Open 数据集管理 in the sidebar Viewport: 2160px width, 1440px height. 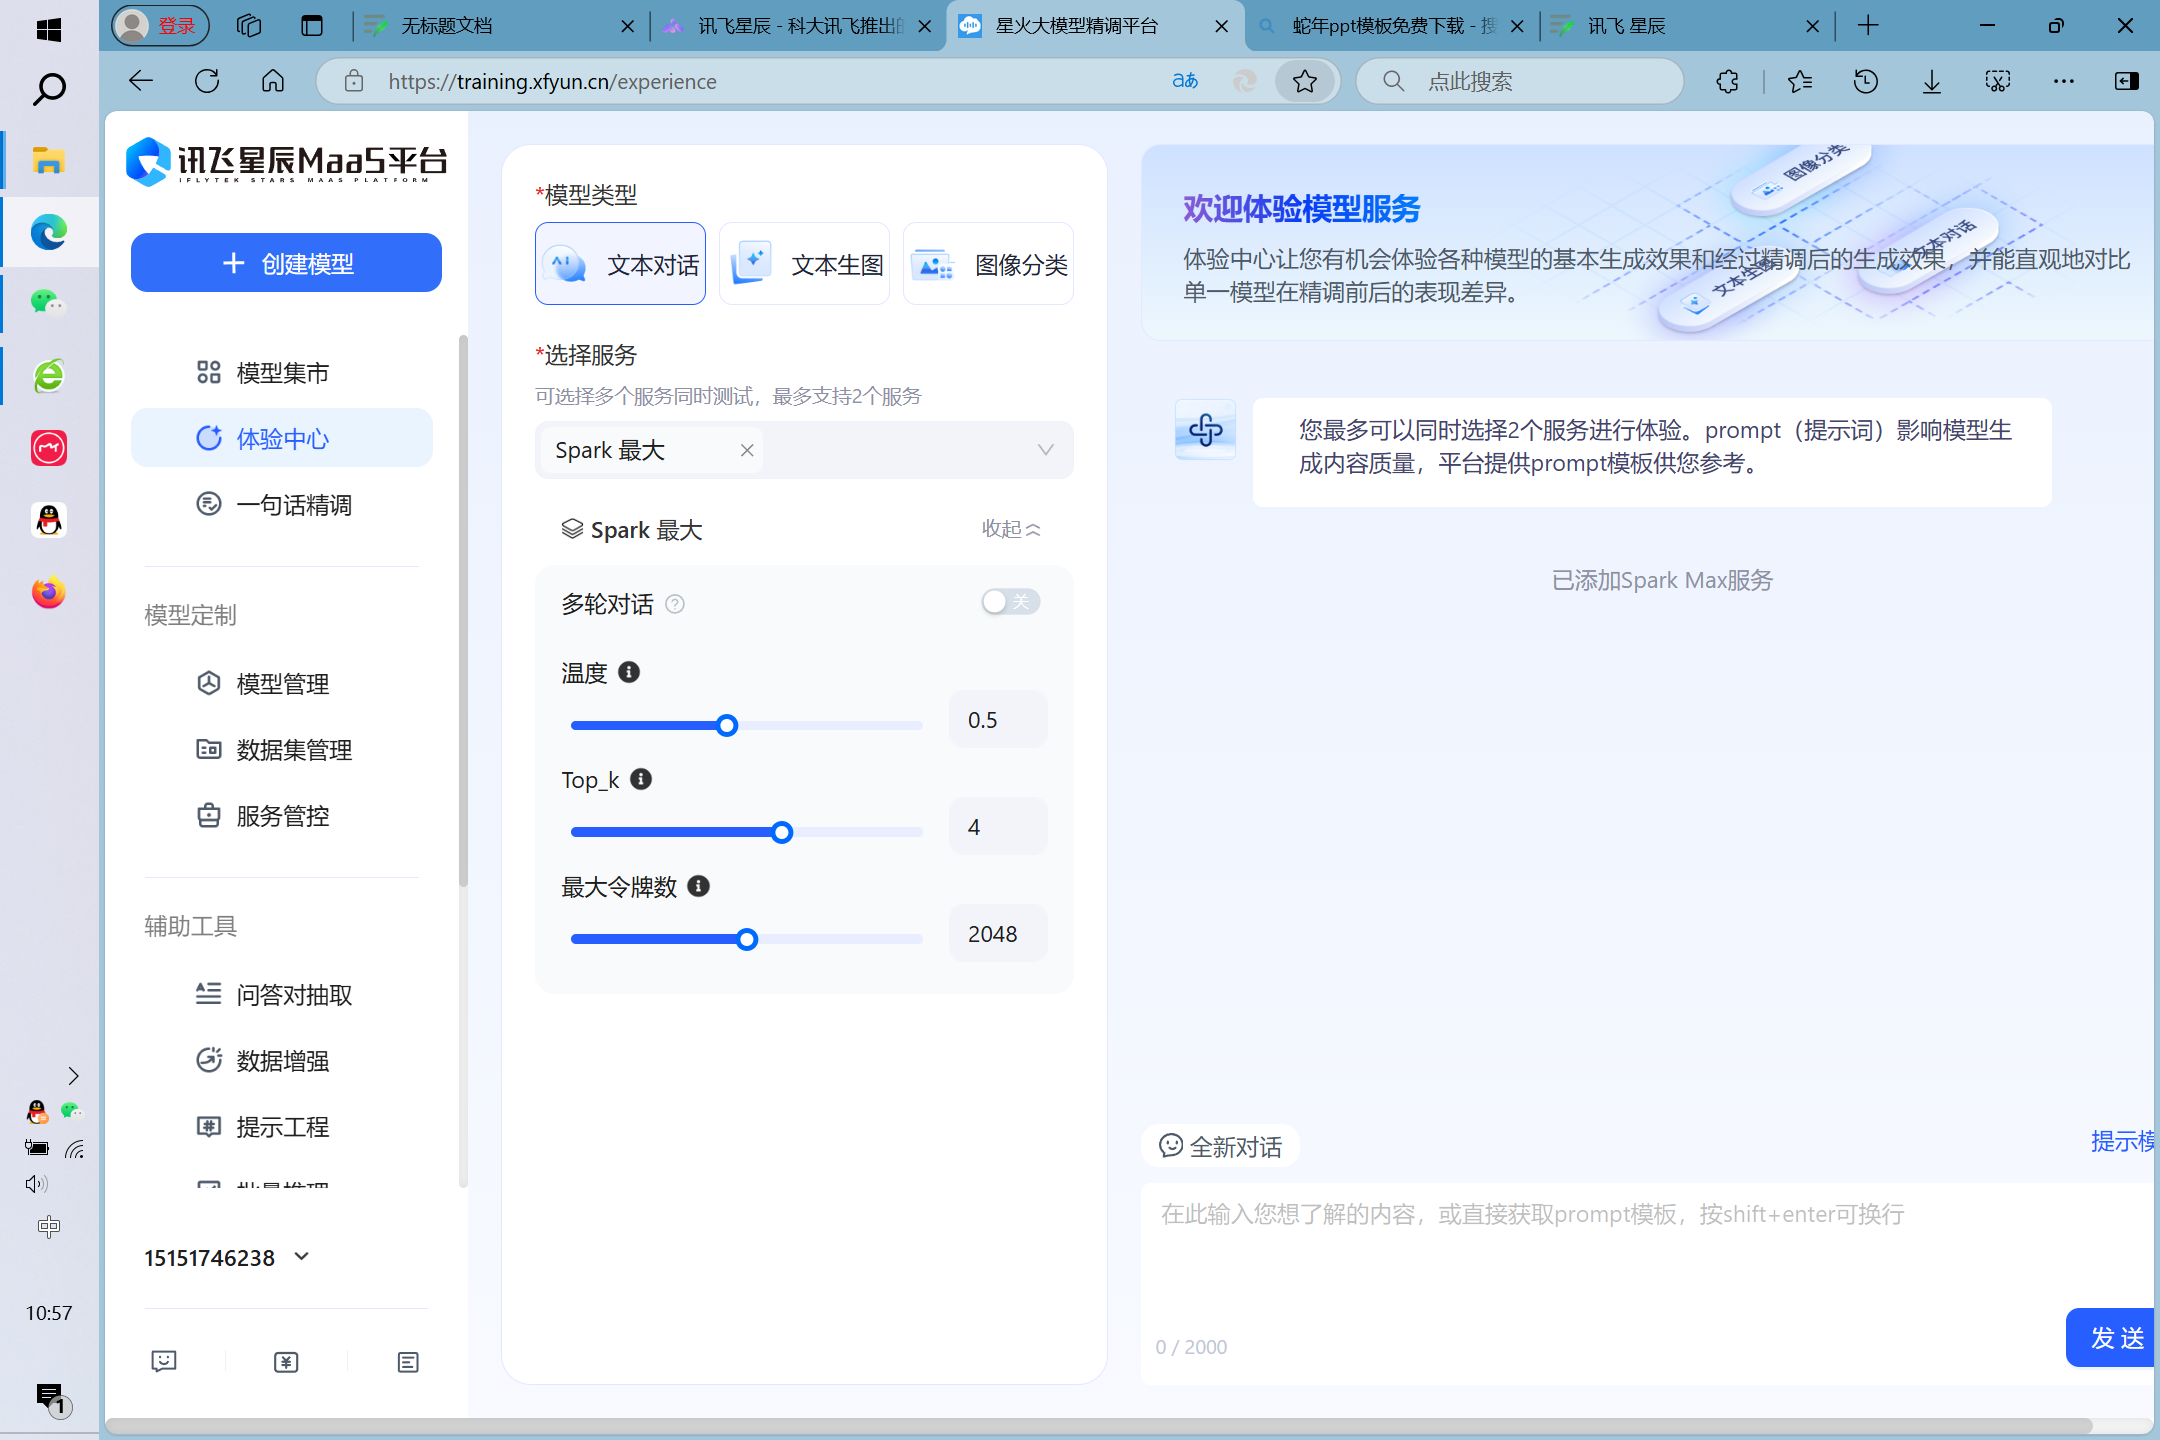tap(282, 750)
